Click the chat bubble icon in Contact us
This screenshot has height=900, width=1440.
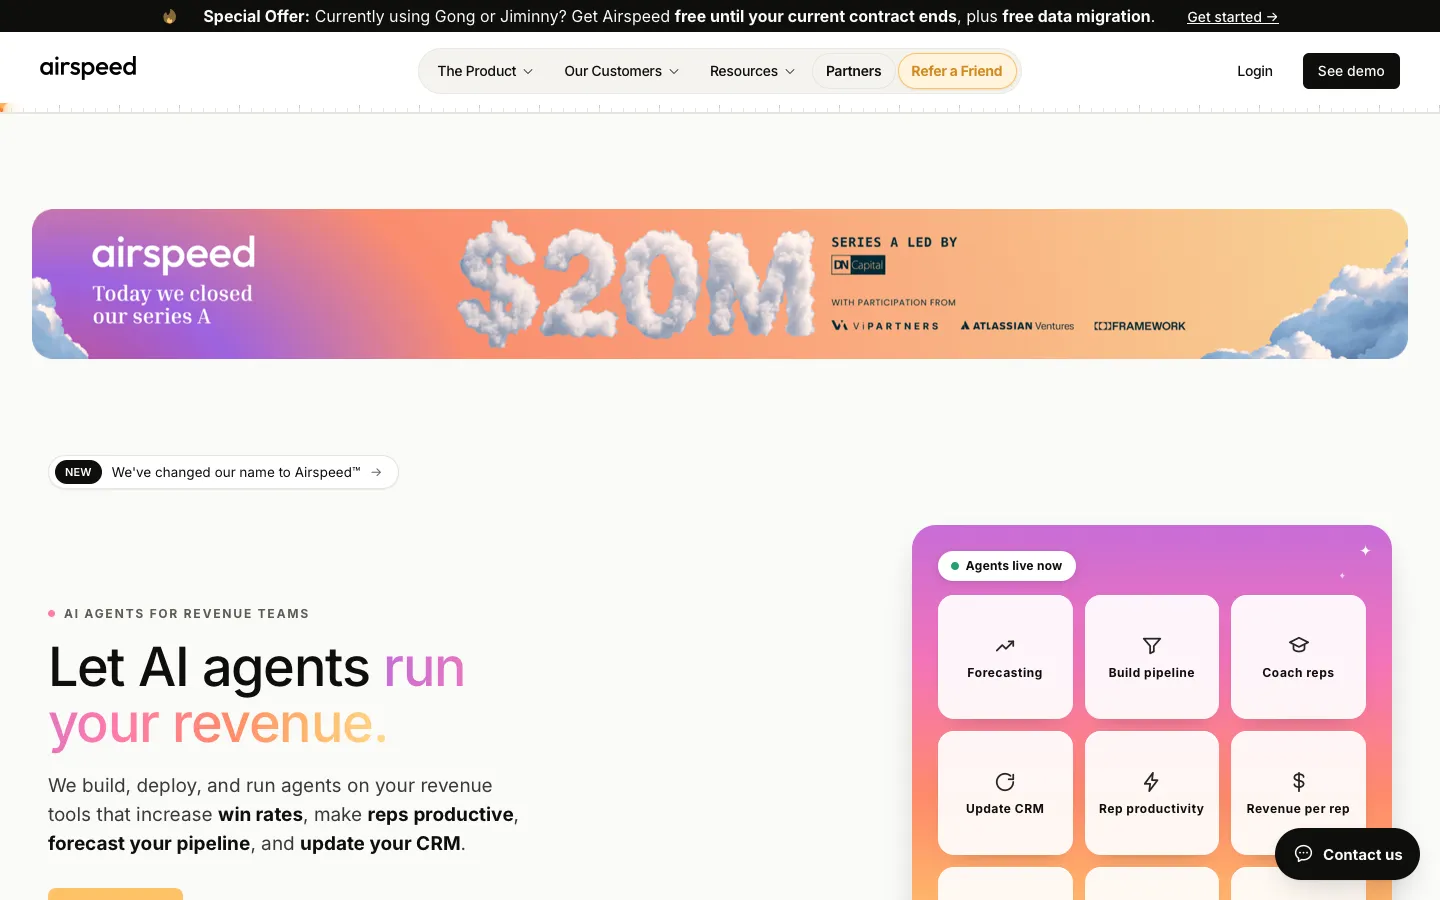point(1303,854)
